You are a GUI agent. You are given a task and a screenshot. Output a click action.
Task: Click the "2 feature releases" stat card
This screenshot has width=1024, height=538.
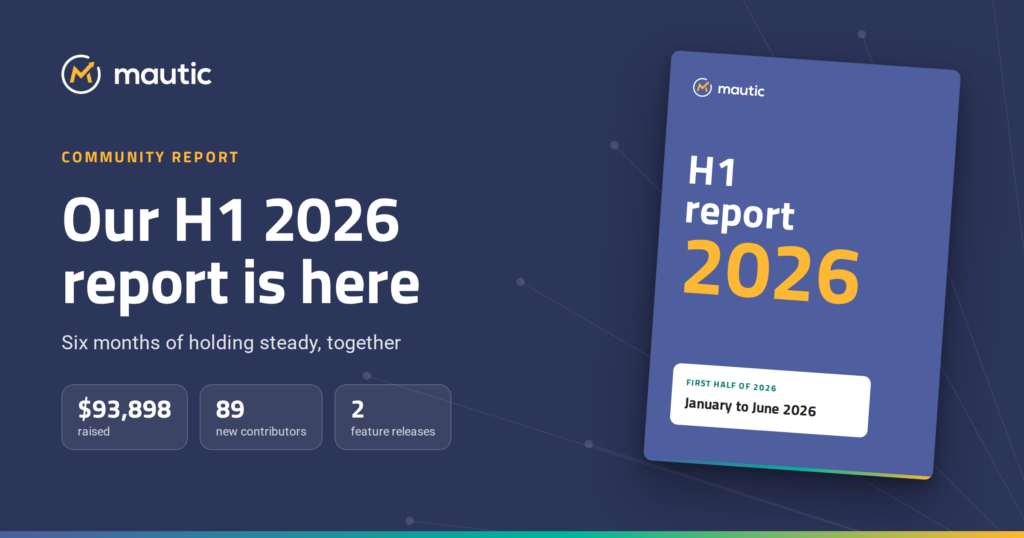(x=392, y=417)
